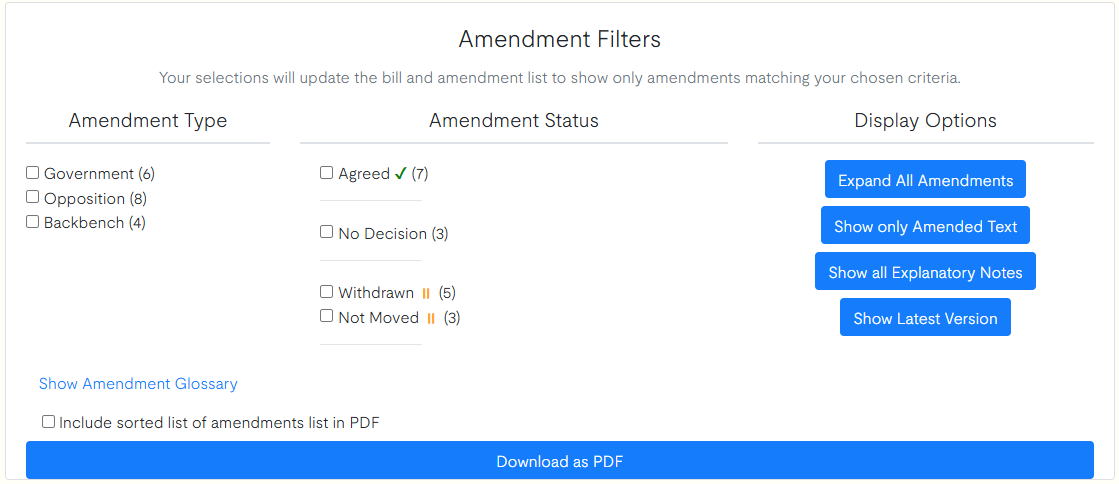The height and width of the screenshot is (484, 1119).
Task: Open the Show Amendment Glossary link
Action: click(138, 384)
